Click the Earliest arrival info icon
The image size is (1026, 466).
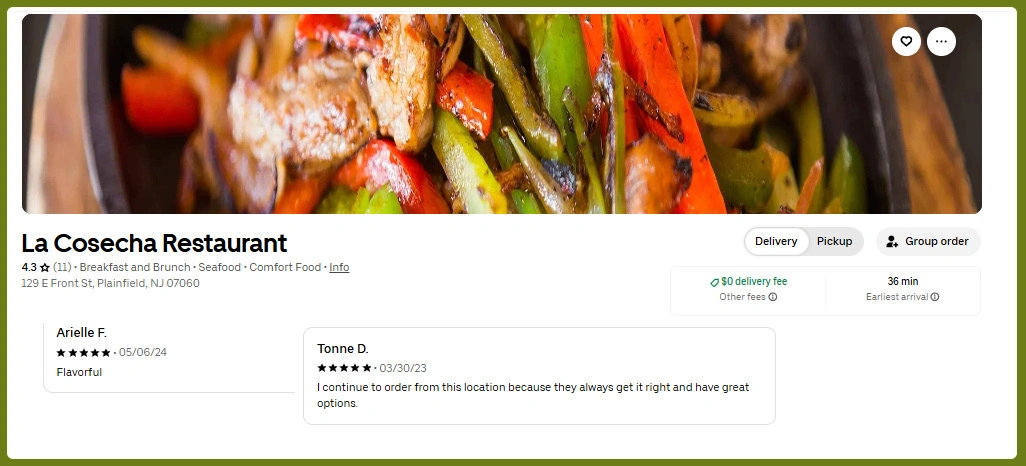(x=935, y=297)
